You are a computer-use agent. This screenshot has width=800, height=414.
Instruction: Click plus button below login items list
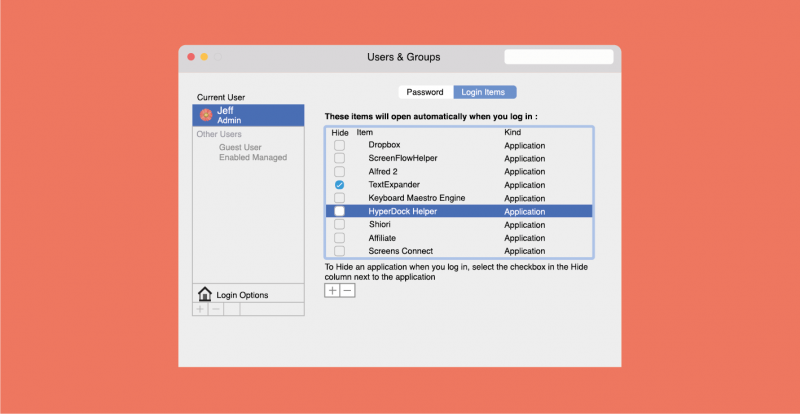pyautogui.click(x=332, y=290)
